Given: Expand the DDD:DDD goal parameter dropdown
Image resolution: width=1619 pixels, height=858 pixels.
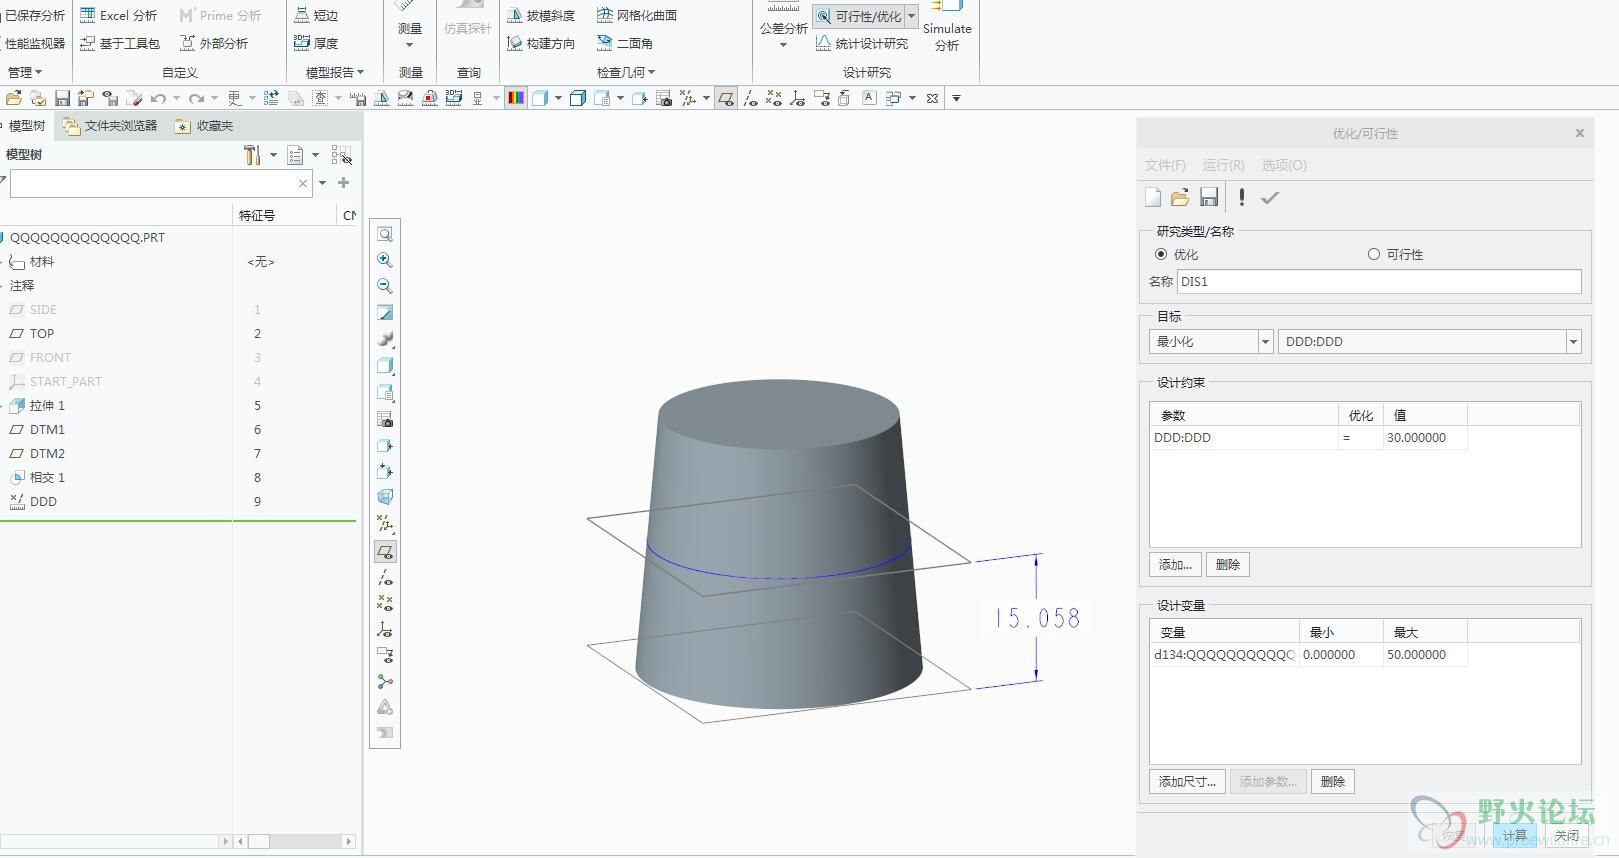Looking at the screenshot, I should 1572,342.
